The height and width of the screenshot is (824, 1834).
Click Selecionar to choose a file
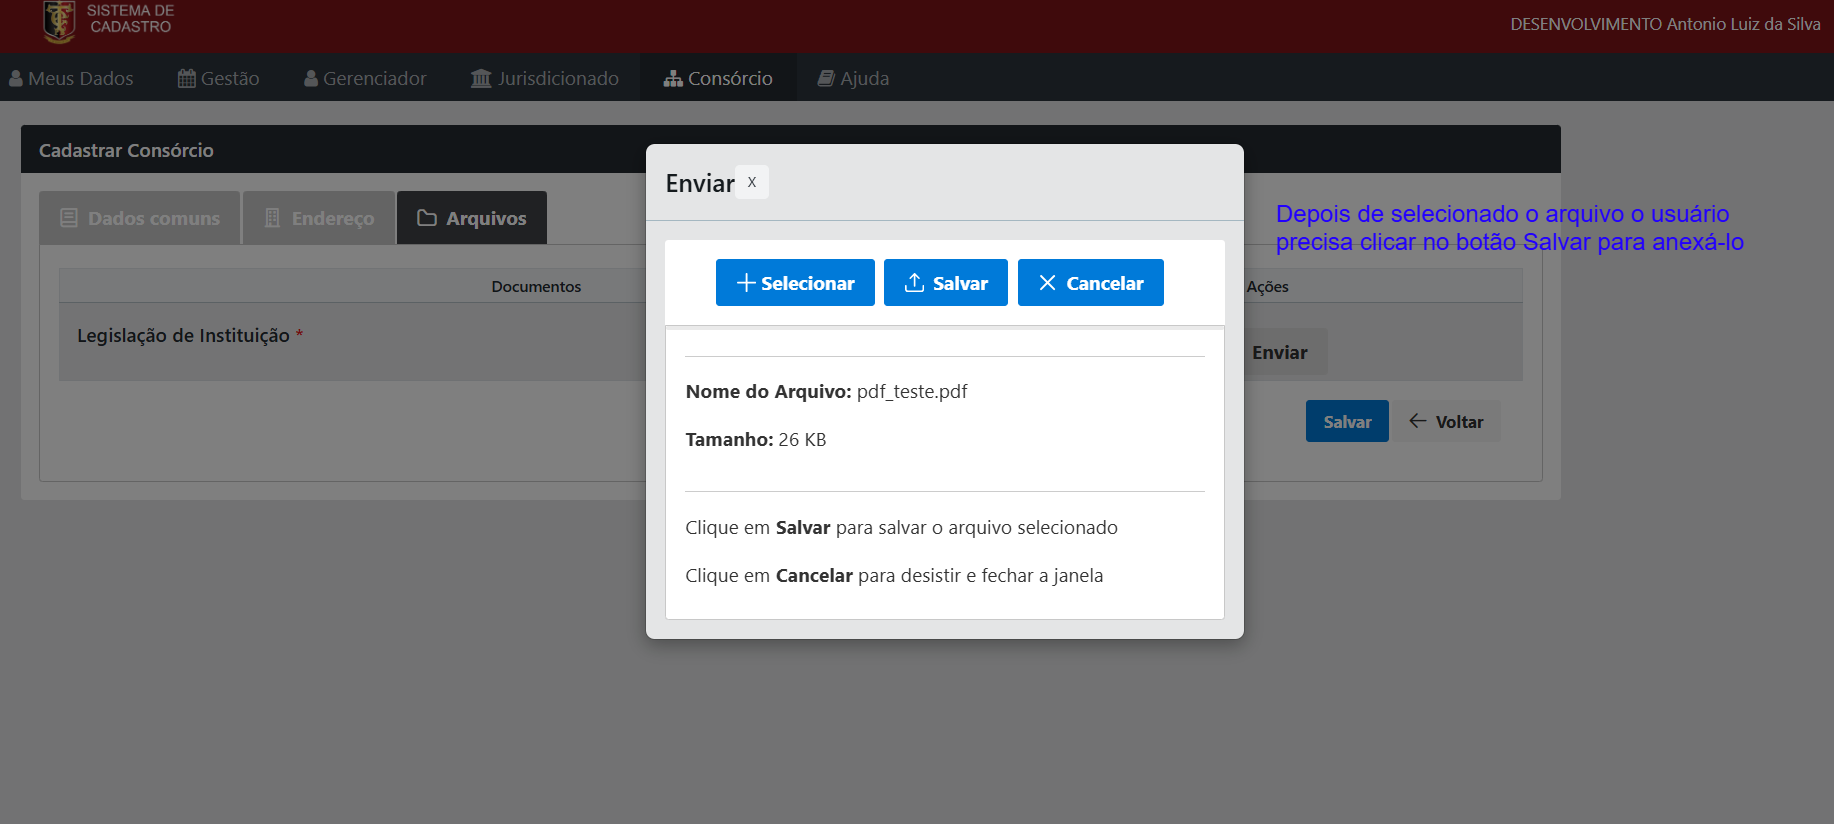pyautogui.click(x=795, y=283)
